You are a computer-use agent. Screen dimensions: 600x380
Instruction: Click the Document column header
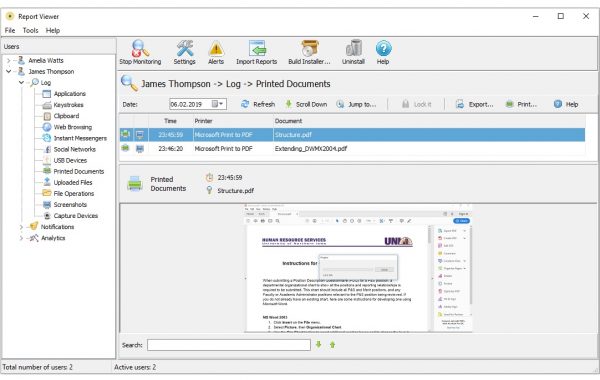429,121
